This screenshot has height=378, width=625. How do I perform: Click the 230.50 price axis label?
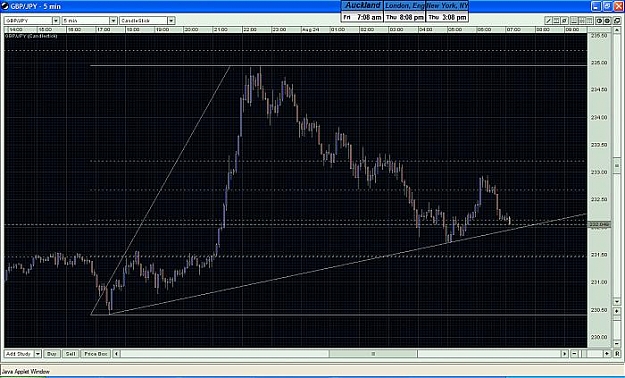pos(599,310)
